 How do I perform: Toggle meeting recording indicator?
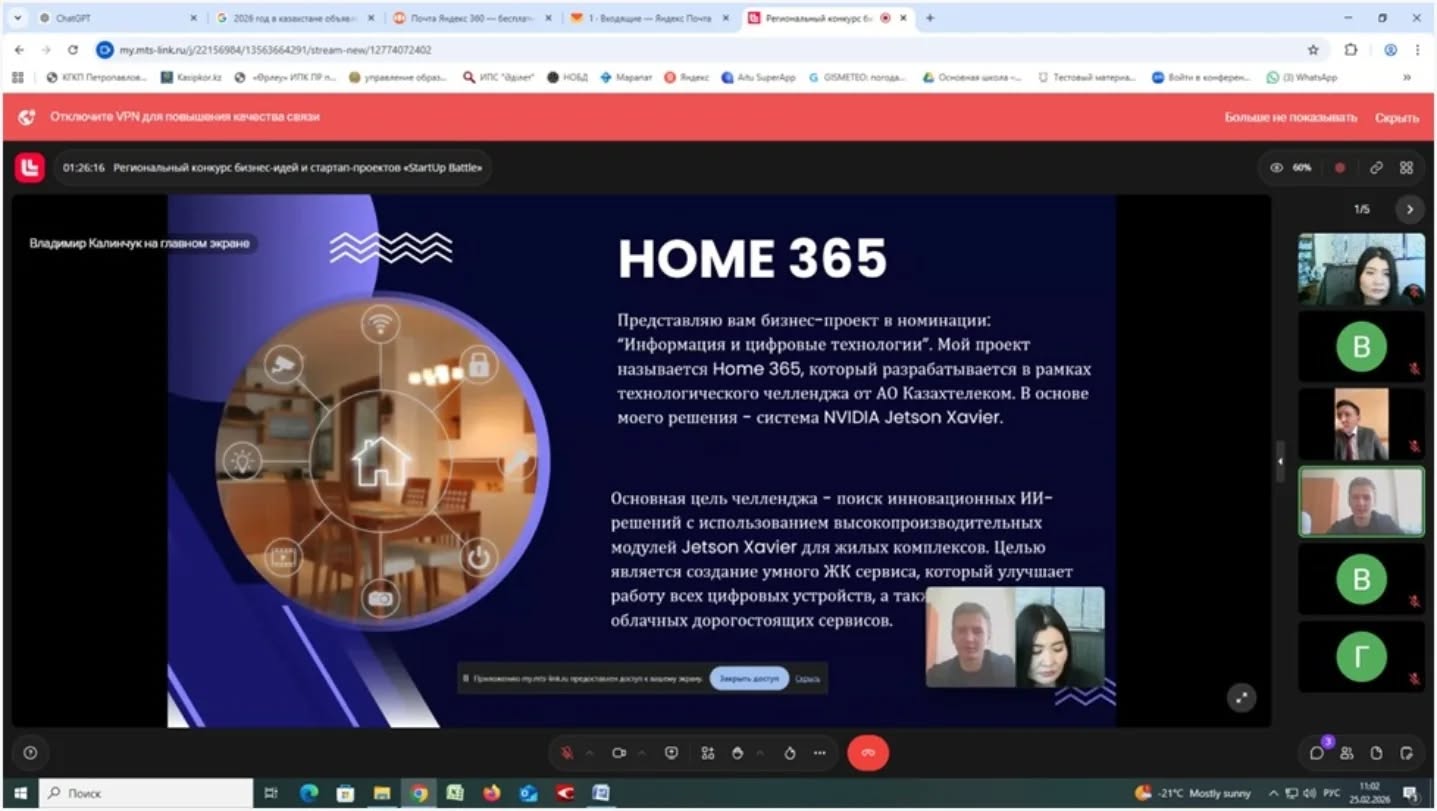pos(1340,168)
